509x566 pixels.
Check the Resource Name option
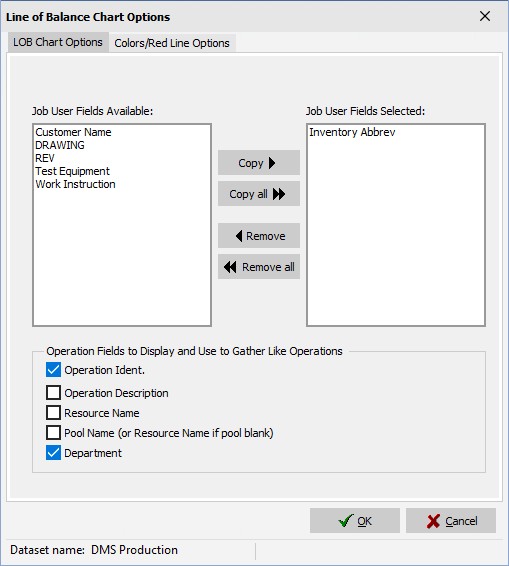[x=53, y=413]
